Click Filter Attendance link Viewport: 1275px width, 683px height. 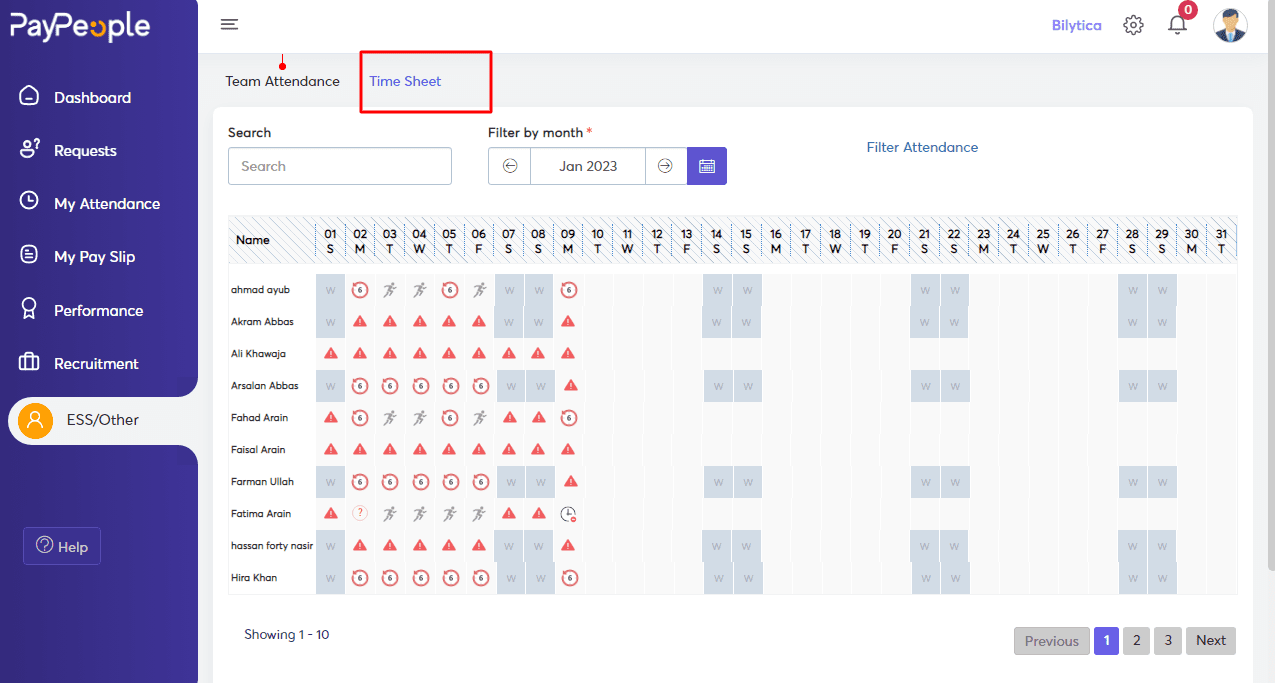click(x=922, y=147)
